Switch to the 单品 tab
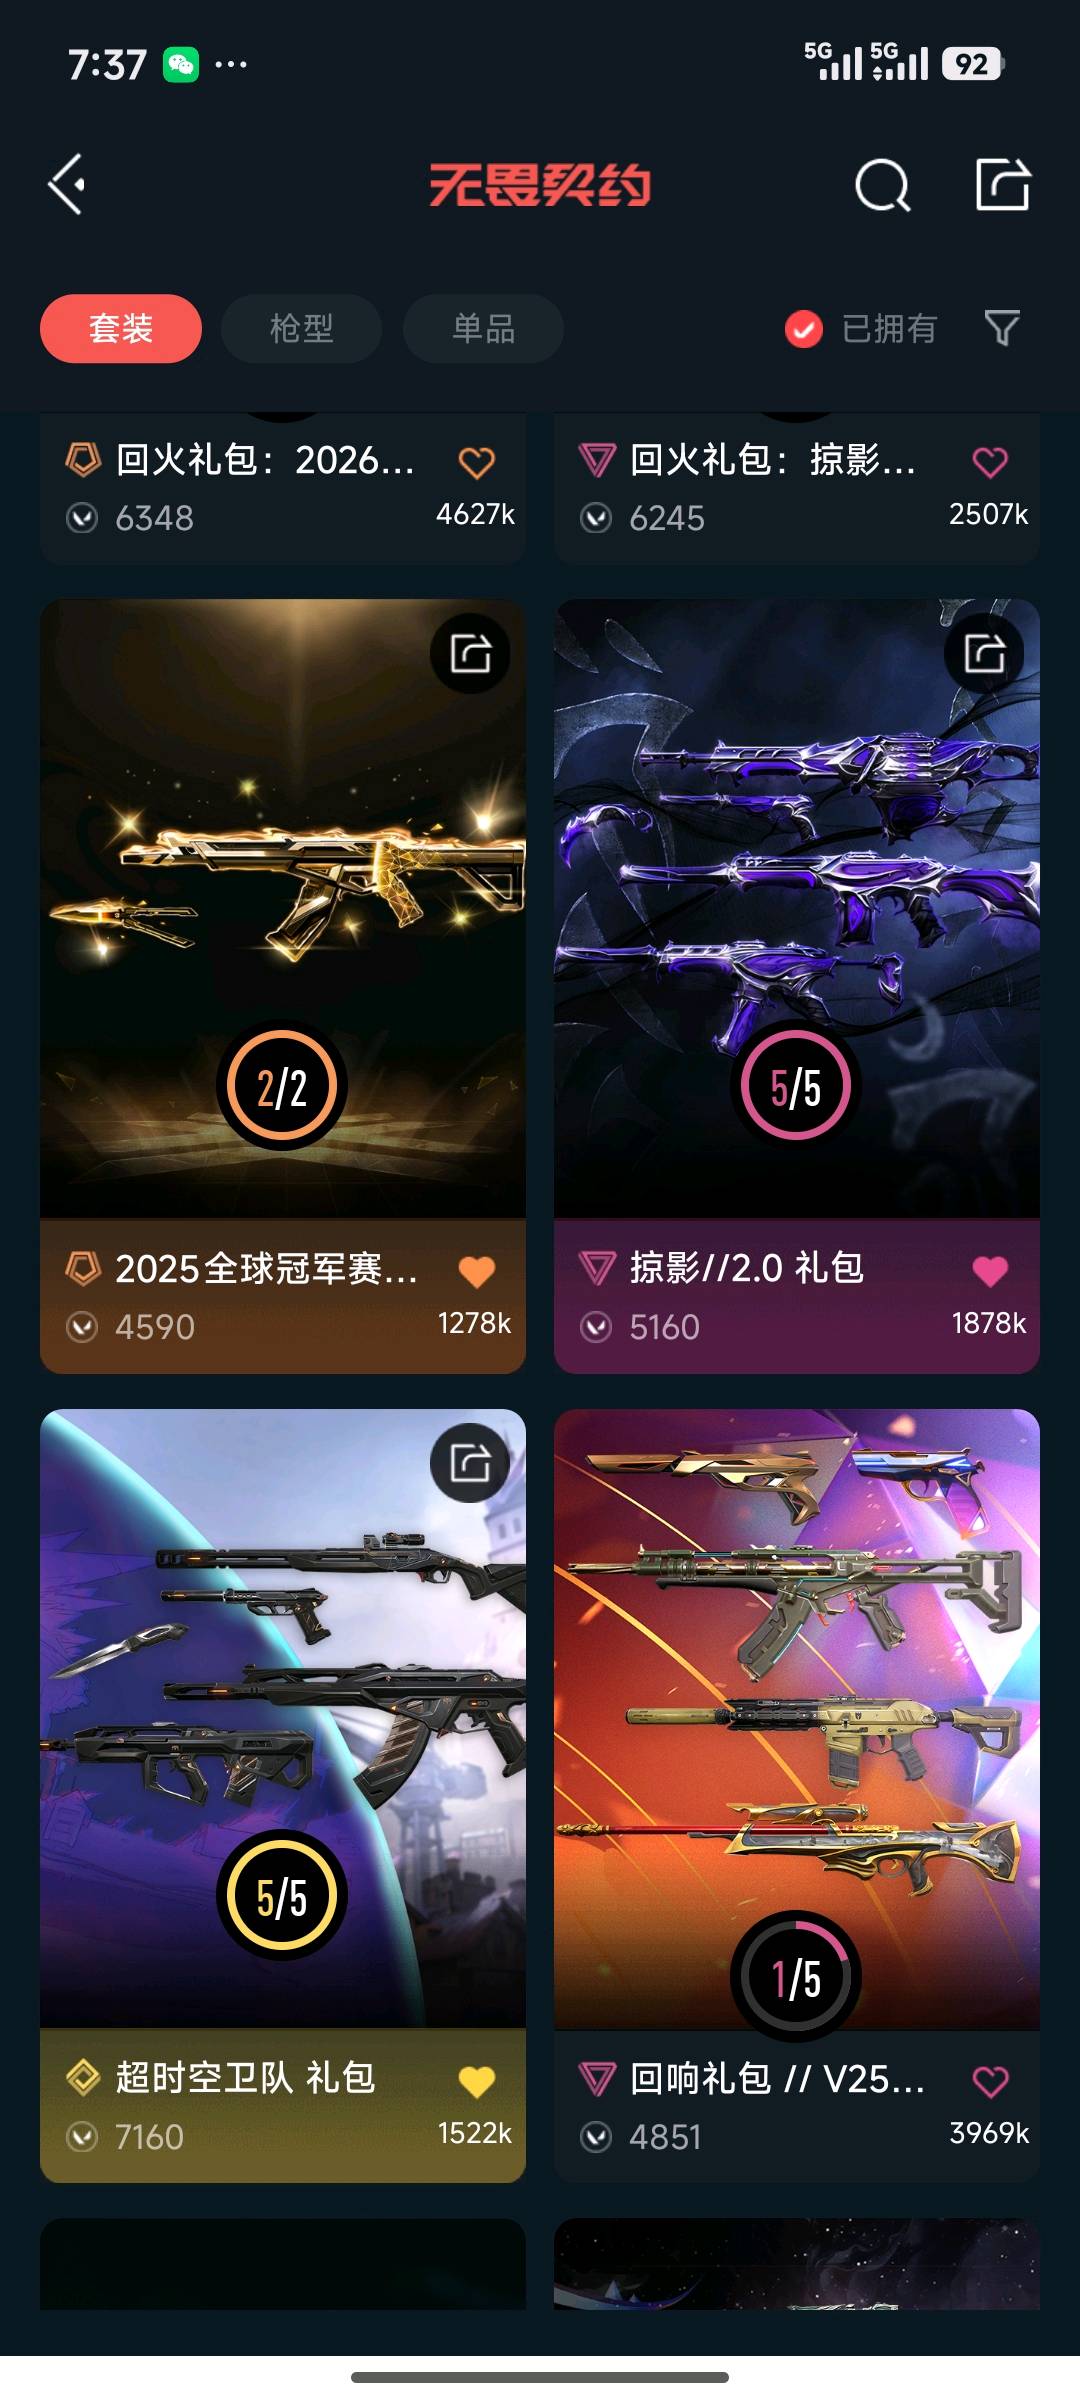The width and height of the screenshot is (1080, 2400). tap(483, 328)
